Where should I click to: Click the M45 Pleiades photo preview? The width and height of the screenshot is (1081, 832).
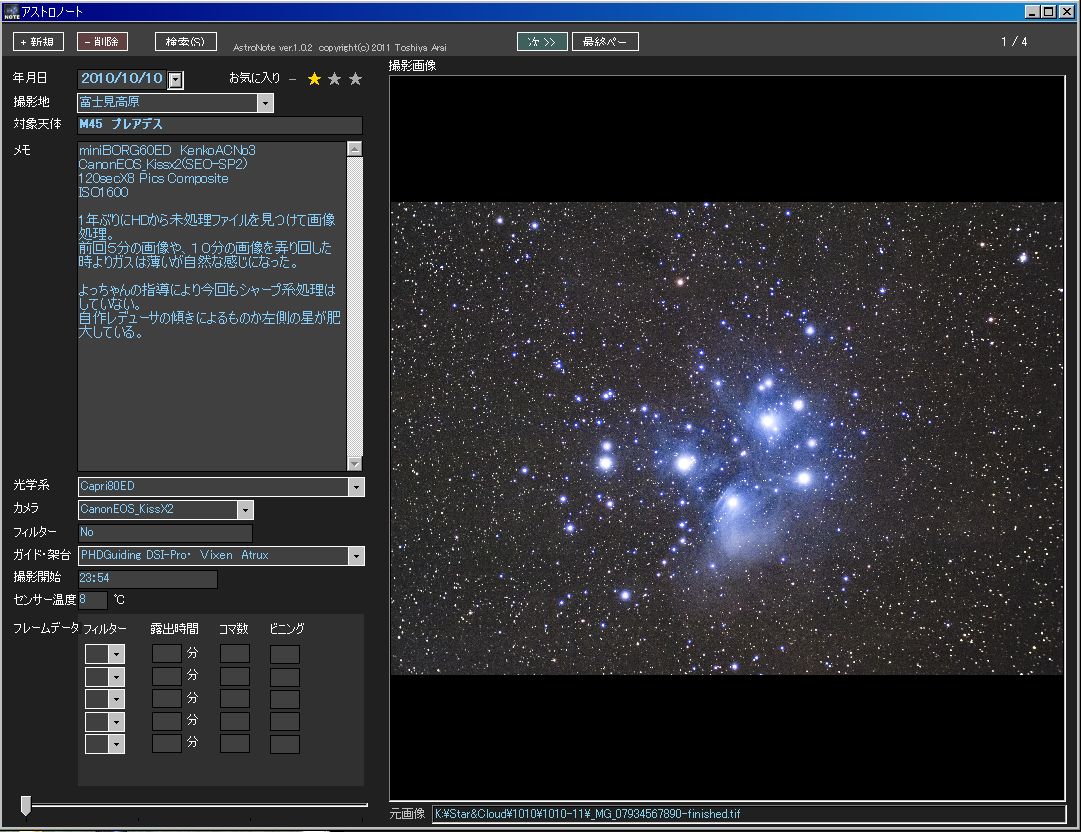727,438
